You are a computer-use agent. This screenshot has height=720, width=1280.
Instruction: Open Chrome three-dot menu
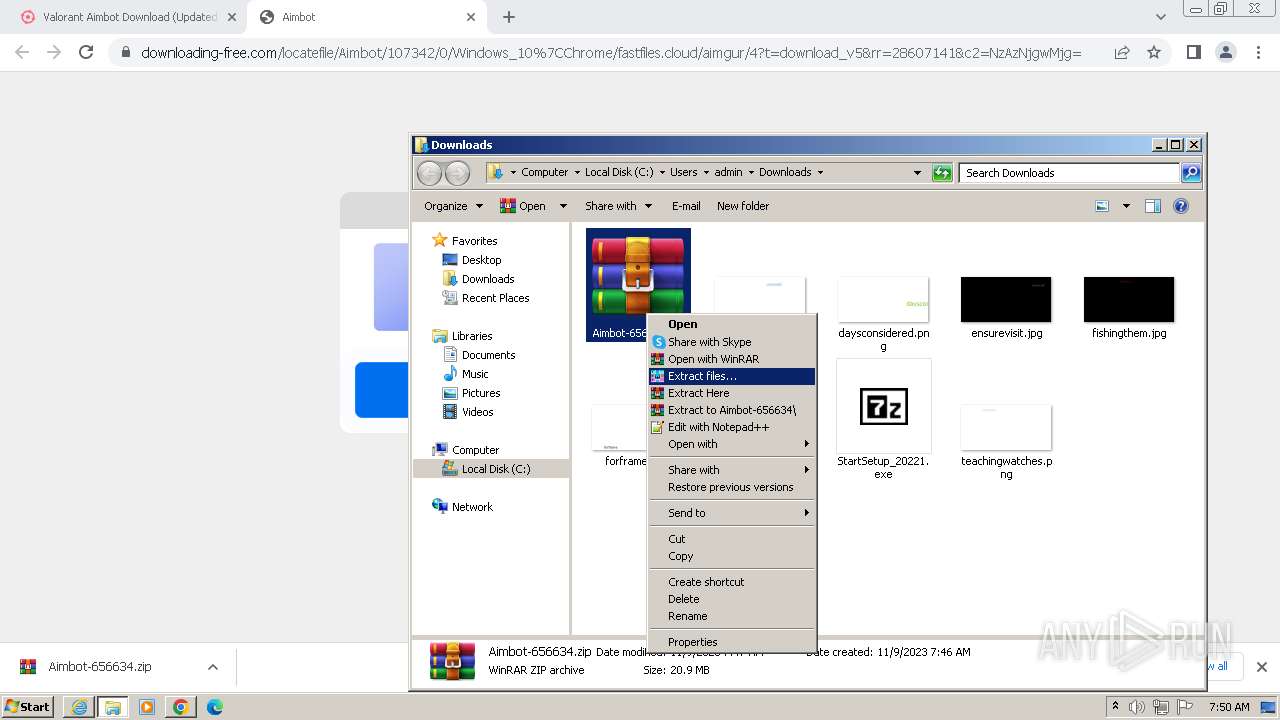[x=1258, y=52]
